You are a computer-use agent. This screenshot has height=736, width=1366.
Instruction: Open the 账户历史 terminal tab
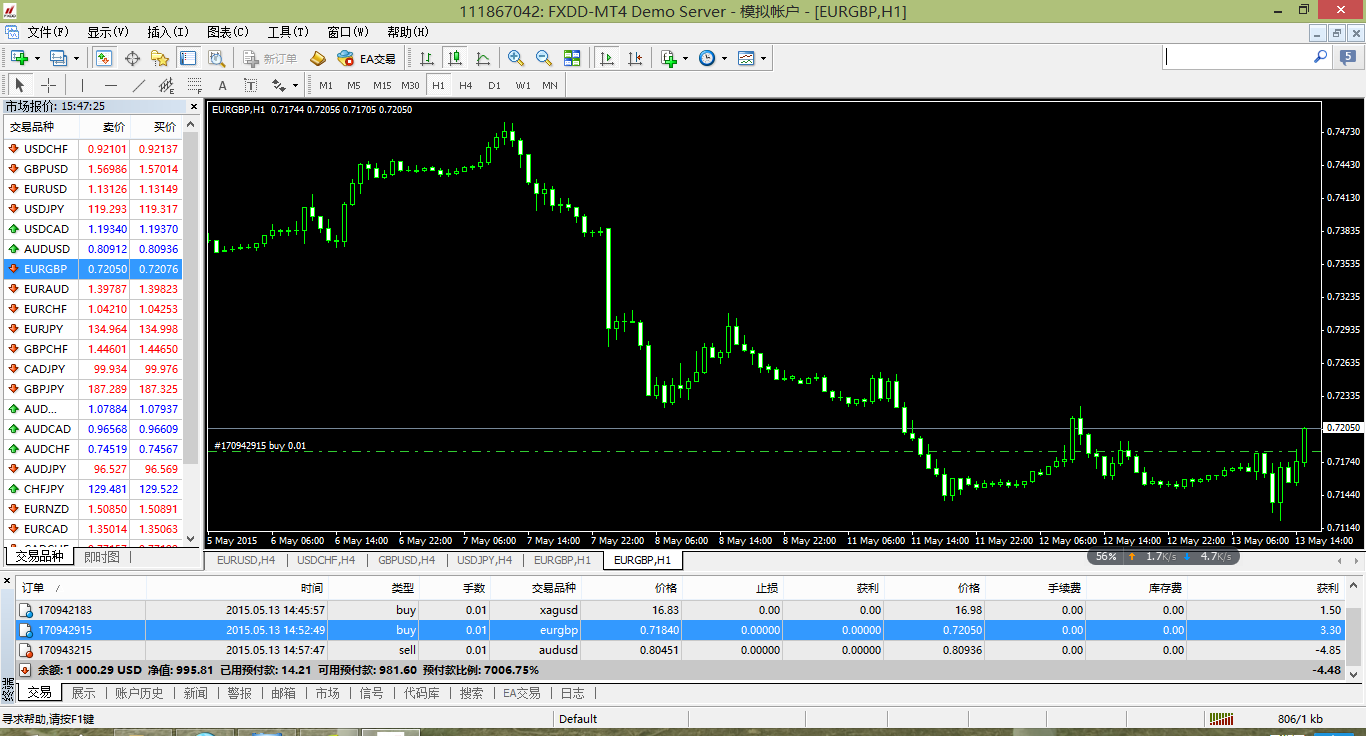[139, 693]
